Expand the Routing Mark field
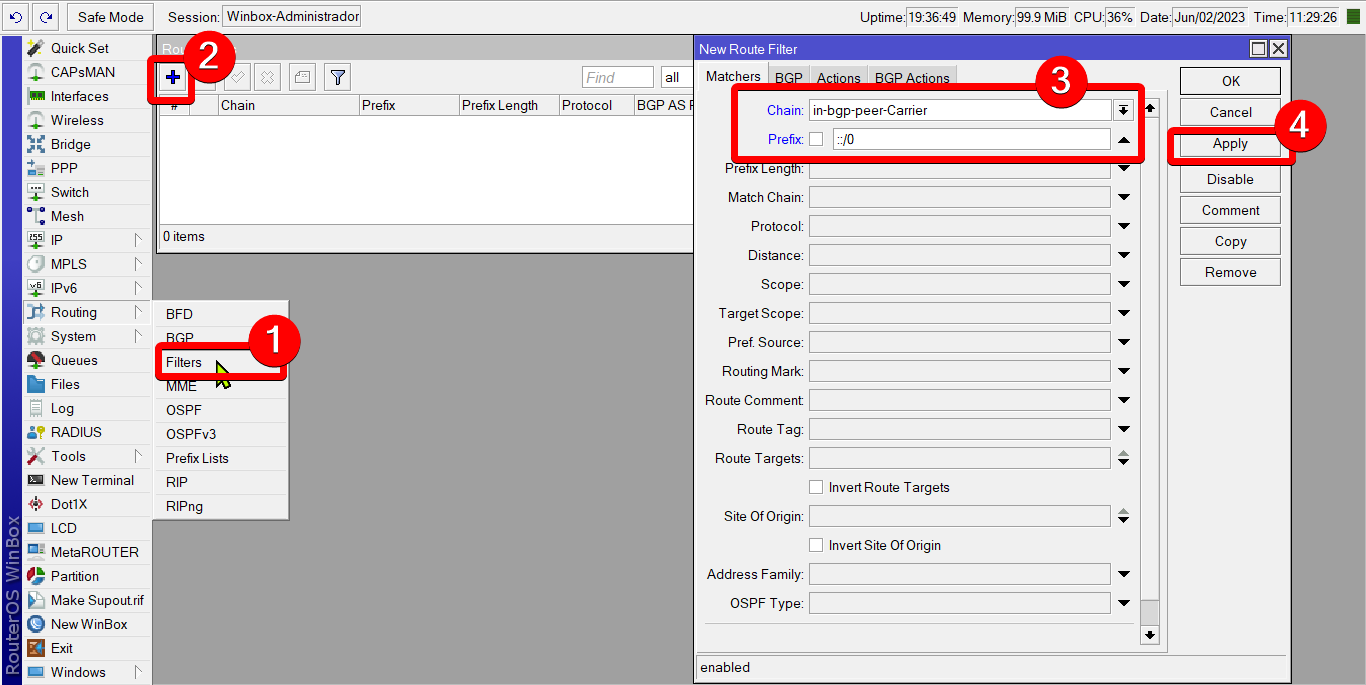This screenshot has height=685, width=1366. click(1124, 372)
